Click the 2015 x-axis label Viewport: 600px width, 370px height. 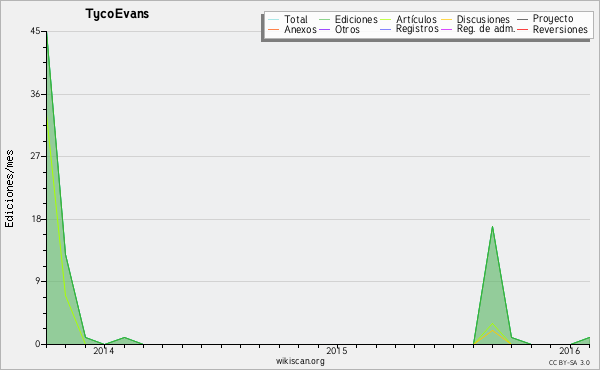337,350
